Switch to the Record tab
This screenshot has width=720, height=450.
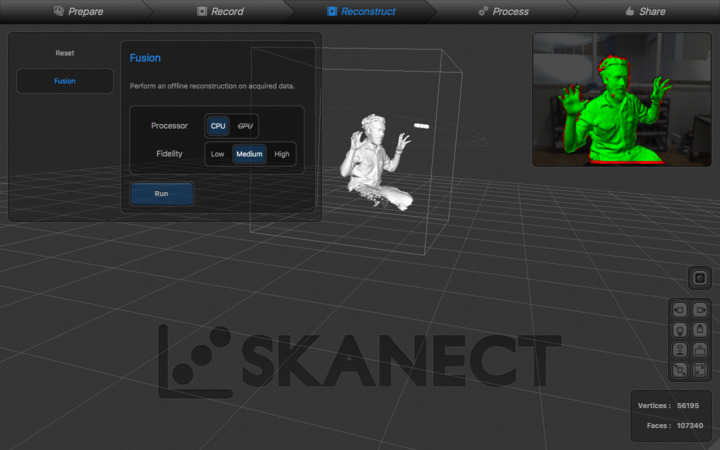tap(220, 11)
